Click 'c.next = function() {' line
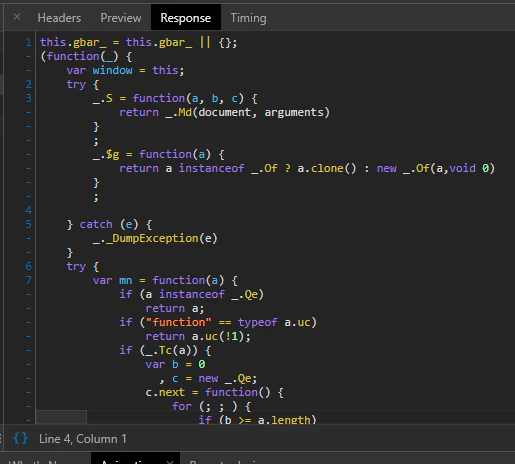 click(x=215, y=392)
